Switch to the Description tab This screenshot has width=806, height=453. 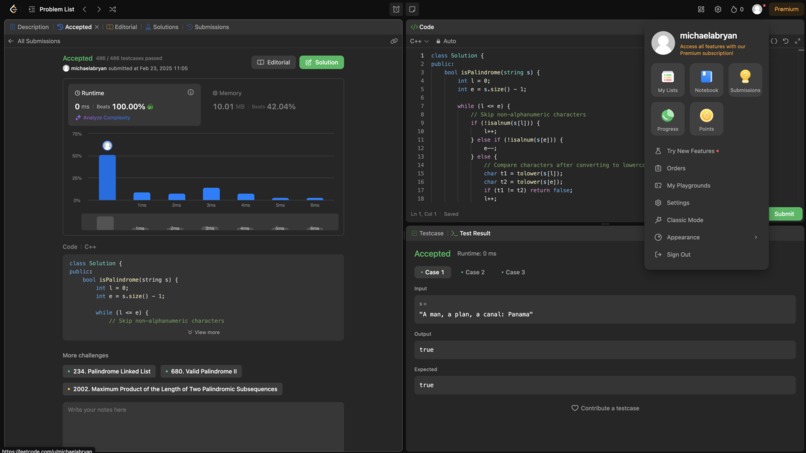click(29, 27)
